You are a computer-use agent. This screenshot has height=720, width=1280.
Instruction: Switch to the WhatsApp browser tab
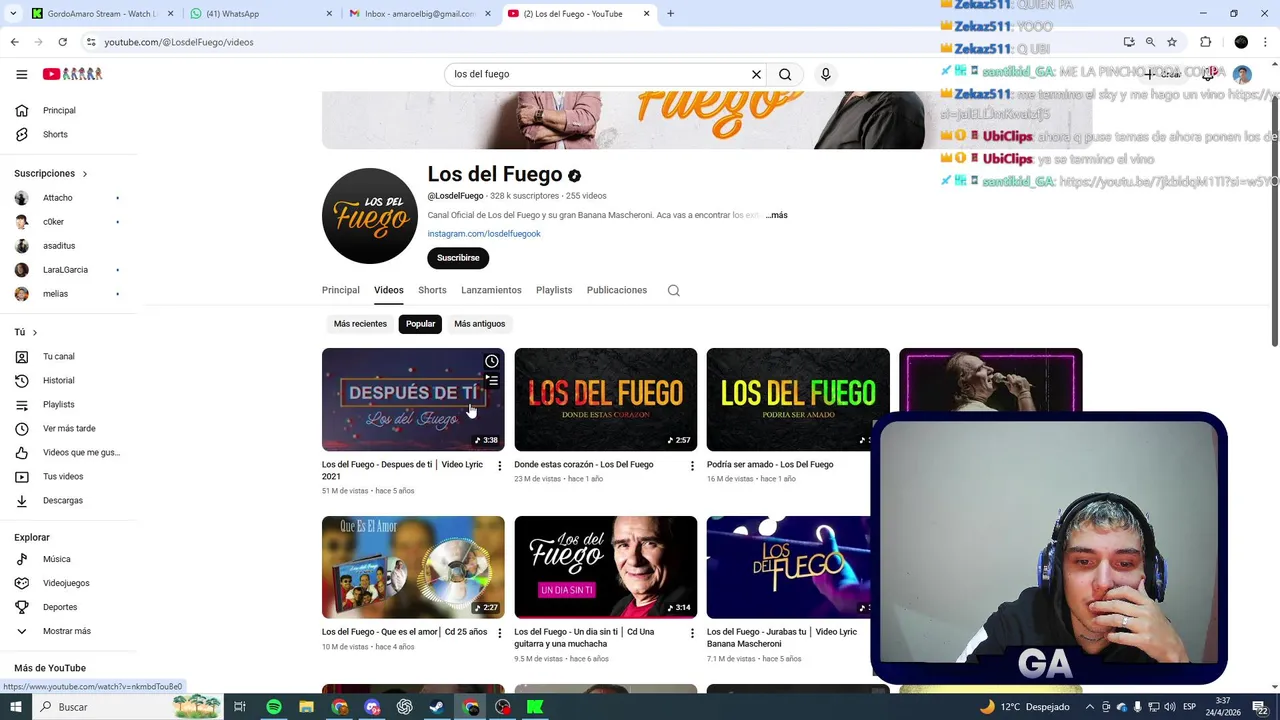click(x=259, y=14)
